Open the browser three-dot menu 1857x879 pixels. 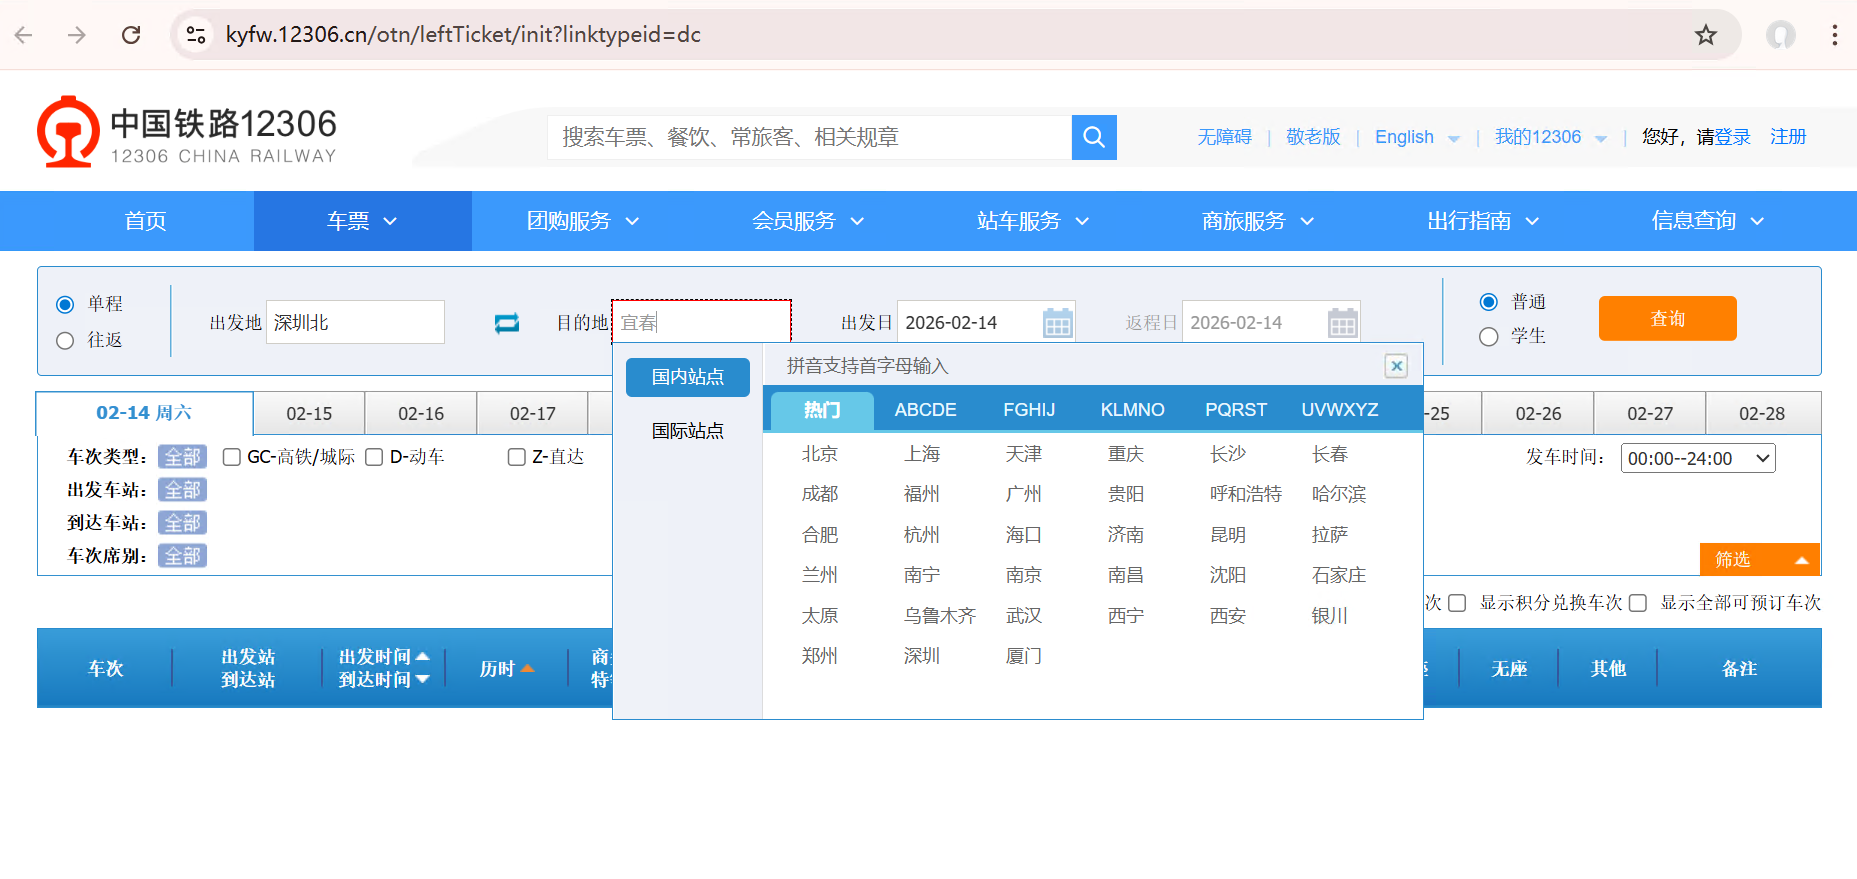pos(1834,35)
